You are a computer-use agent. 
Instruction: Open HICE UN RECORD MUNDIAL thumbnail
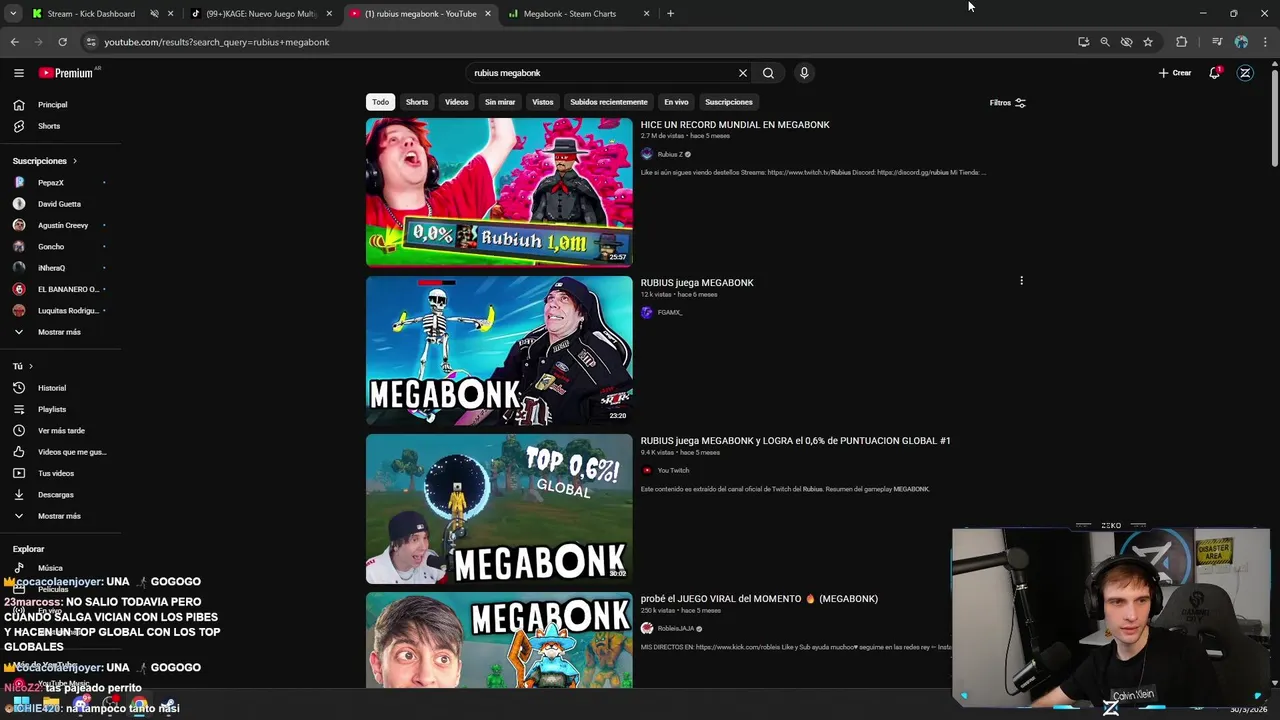pyautogui.click(x=499, y=192)
